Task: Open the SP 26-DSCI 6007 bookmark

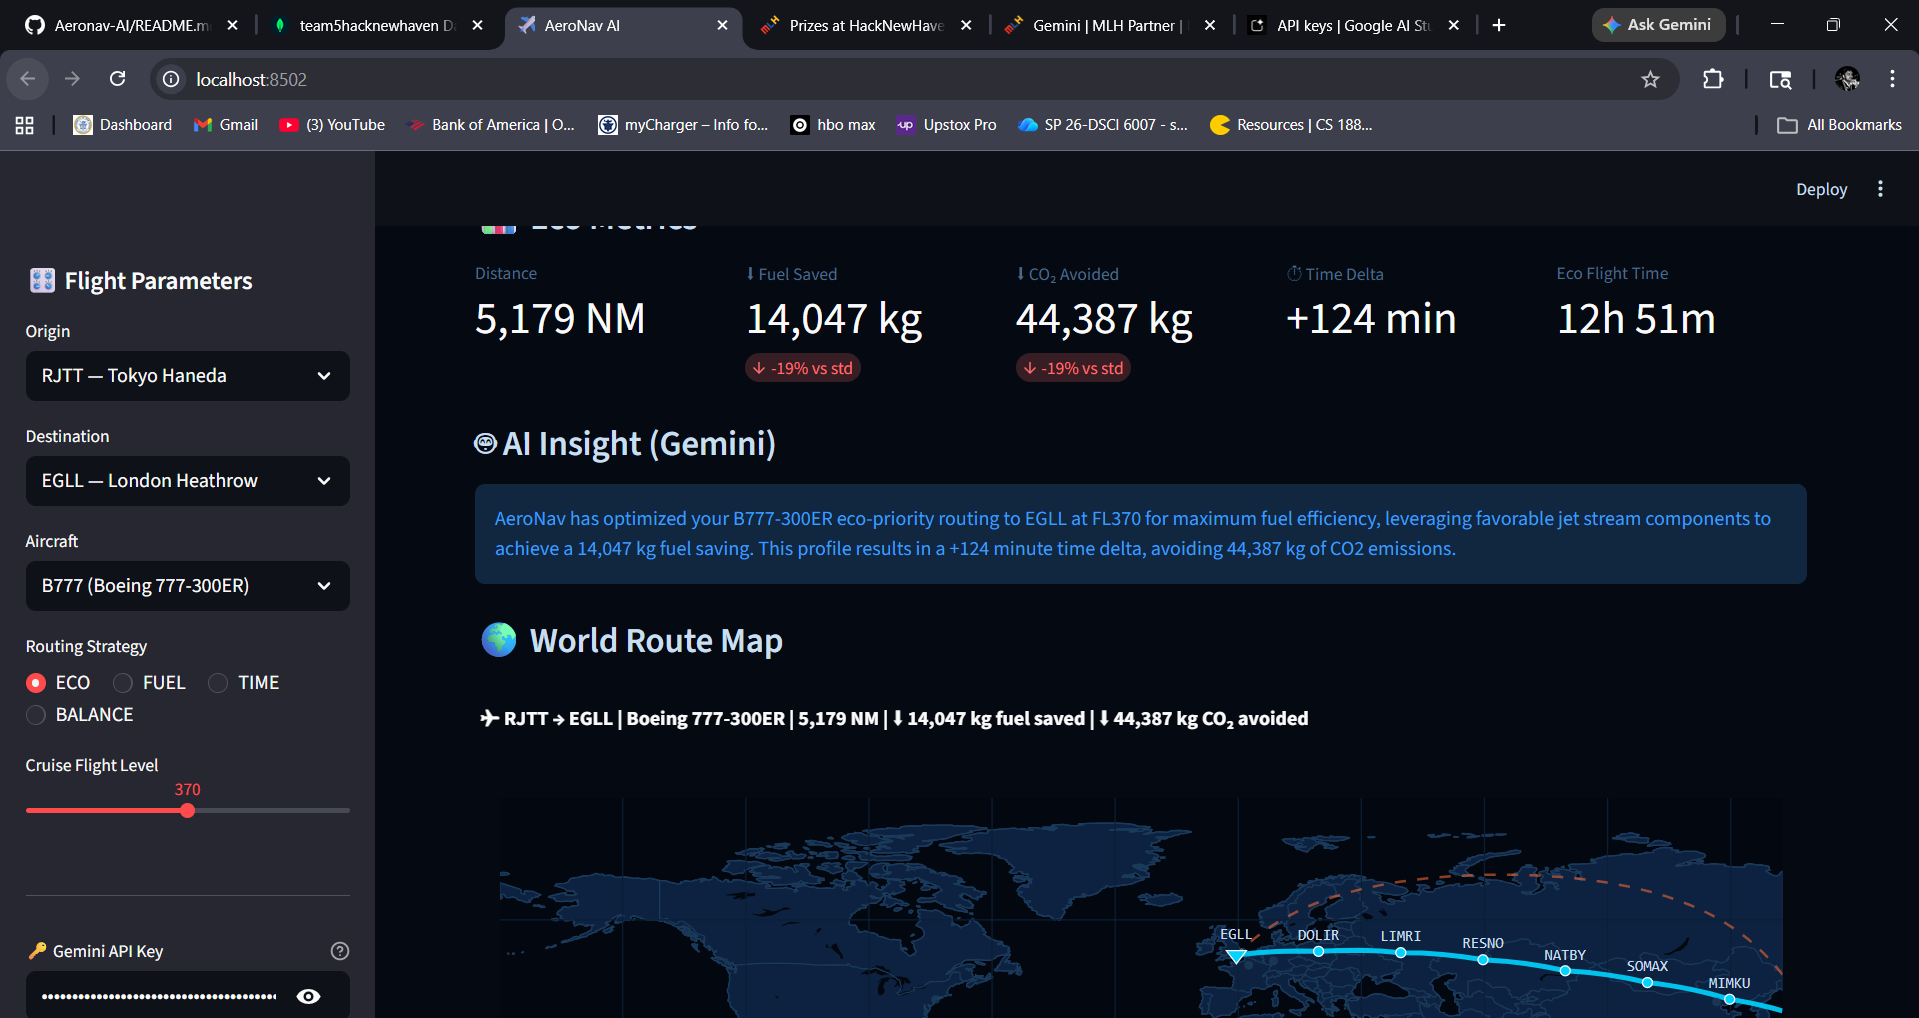Action: click(x=1103, y=125)
